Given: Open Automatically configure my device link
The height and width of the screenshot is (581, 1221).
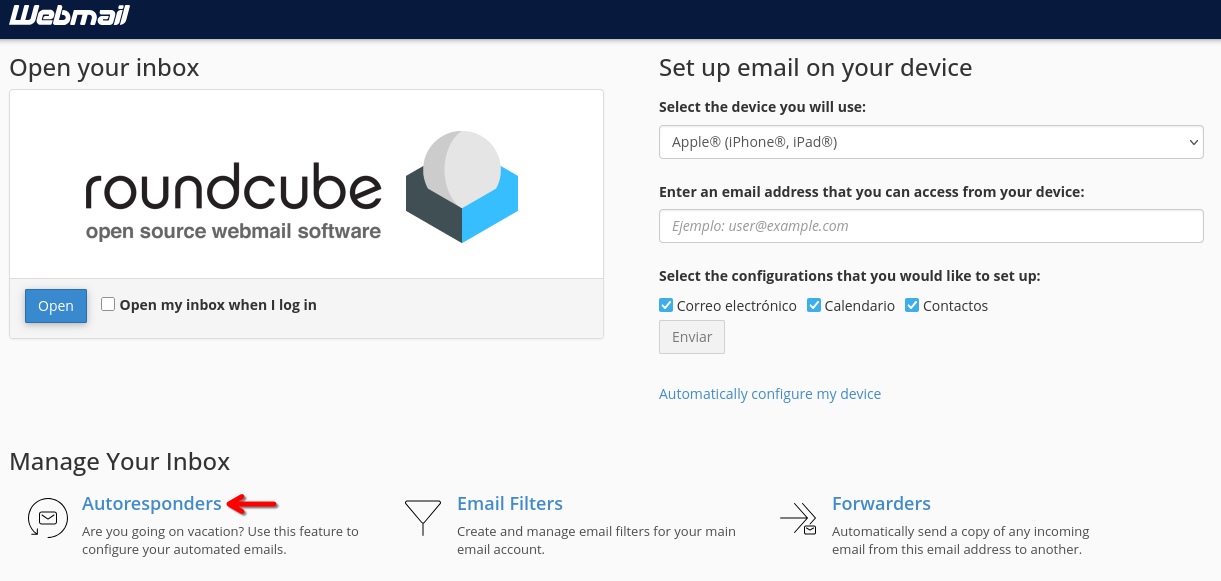Looking at the screenshot, I should coord(770,394).
